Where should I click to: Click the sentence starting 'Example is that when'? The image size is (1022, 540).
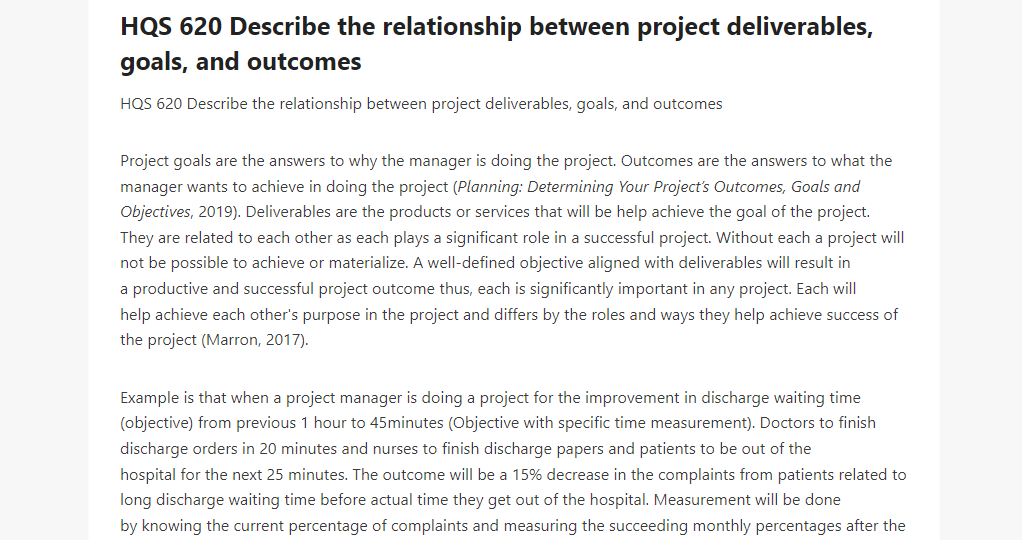click(x=490, y=398)
